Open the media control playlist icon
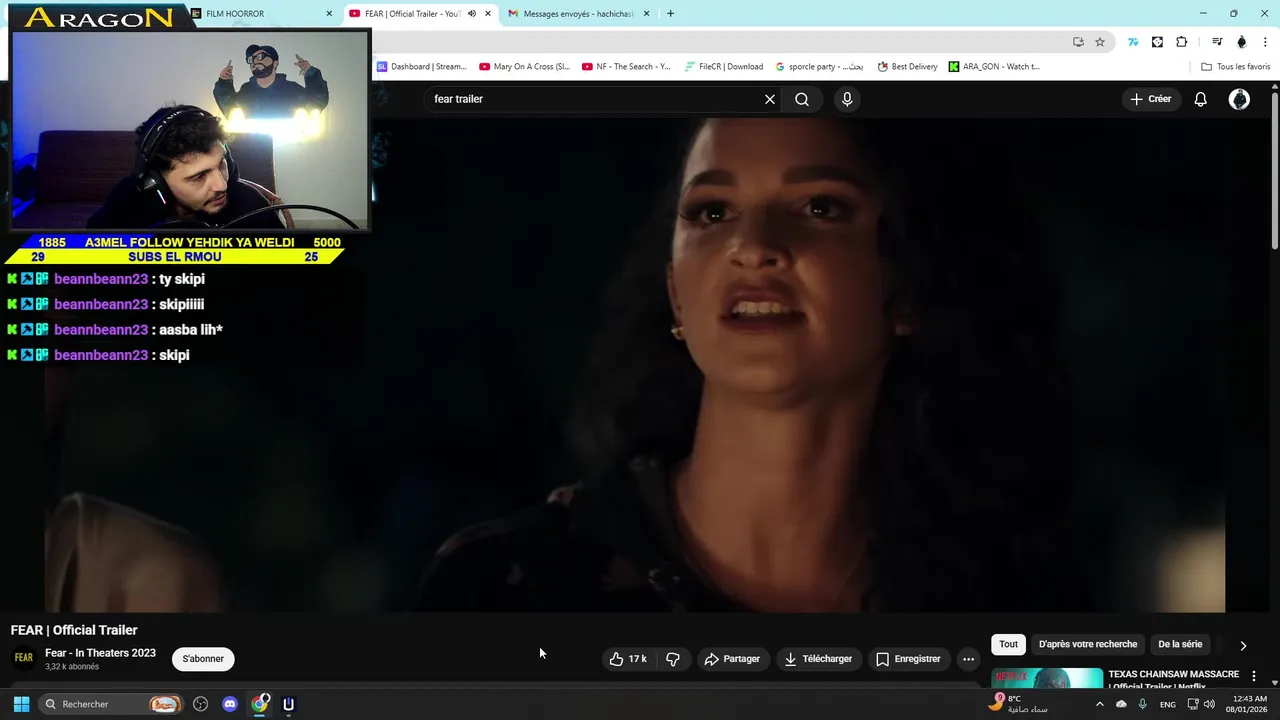 point(1217,42)
